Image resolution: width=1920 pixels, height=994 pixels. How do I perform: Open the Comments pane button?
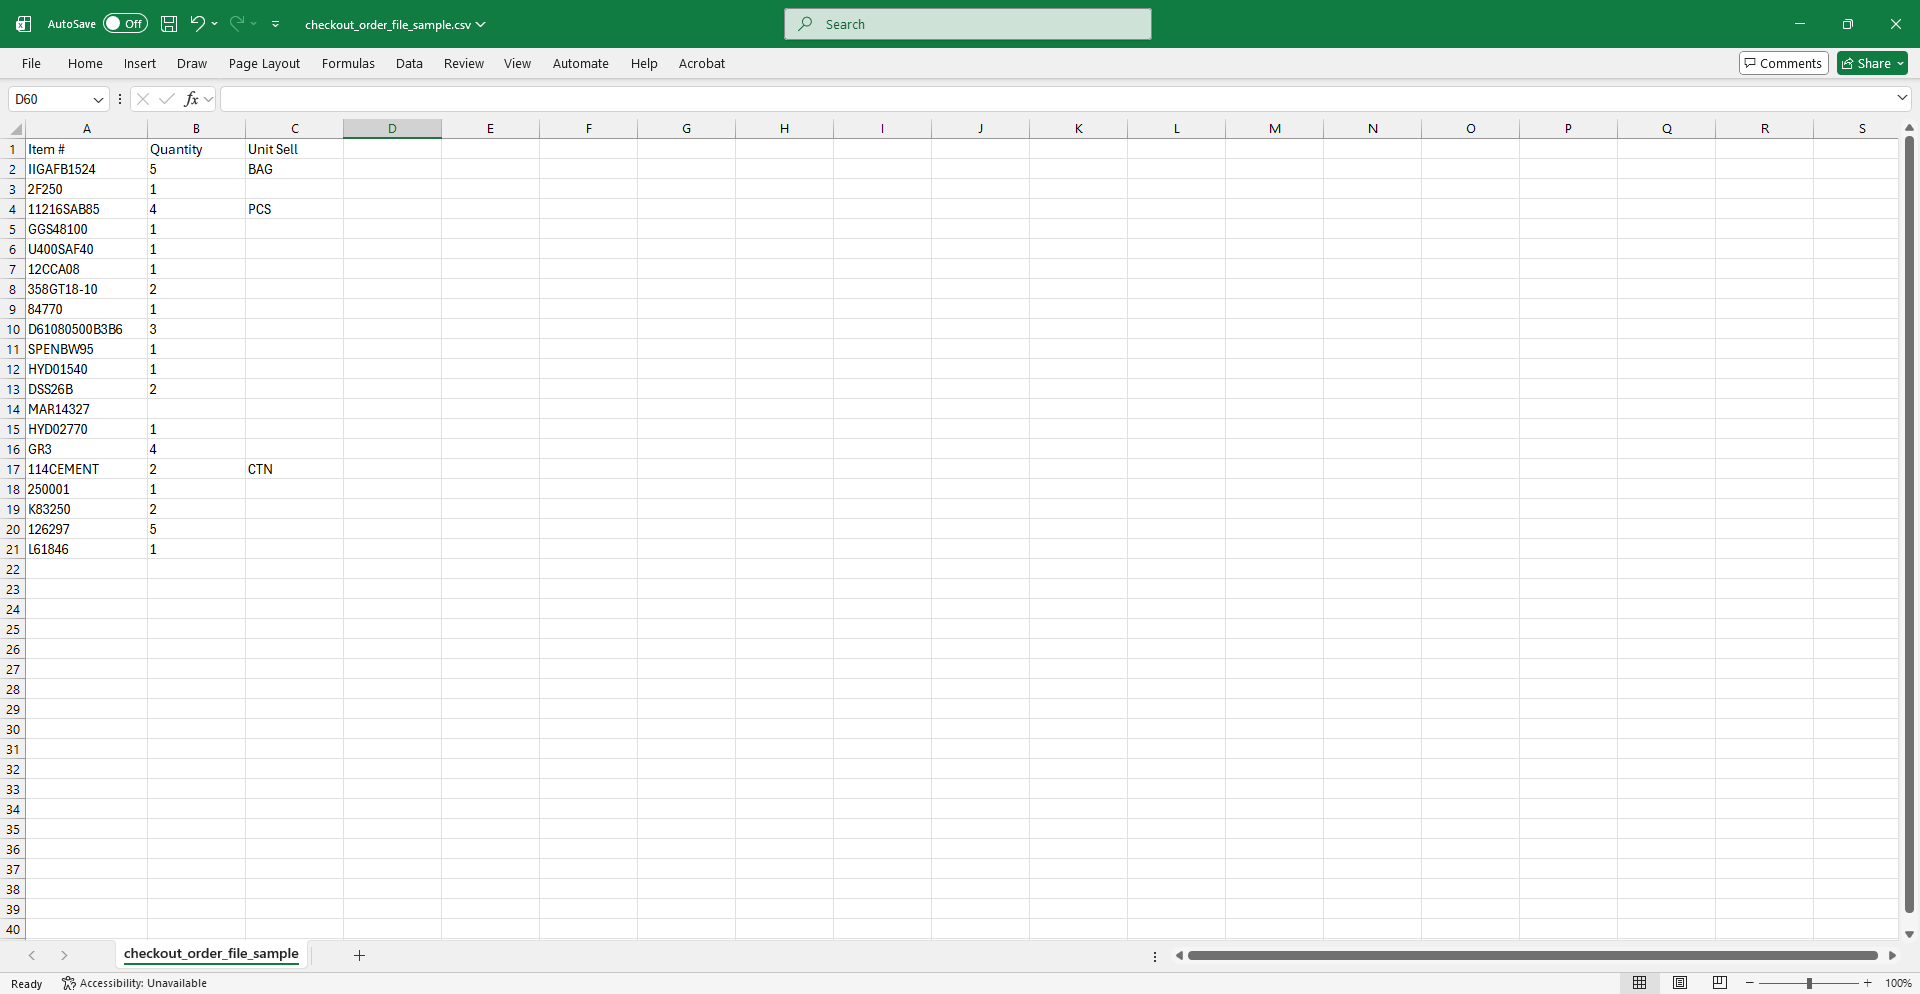[x=1784, y=63]
